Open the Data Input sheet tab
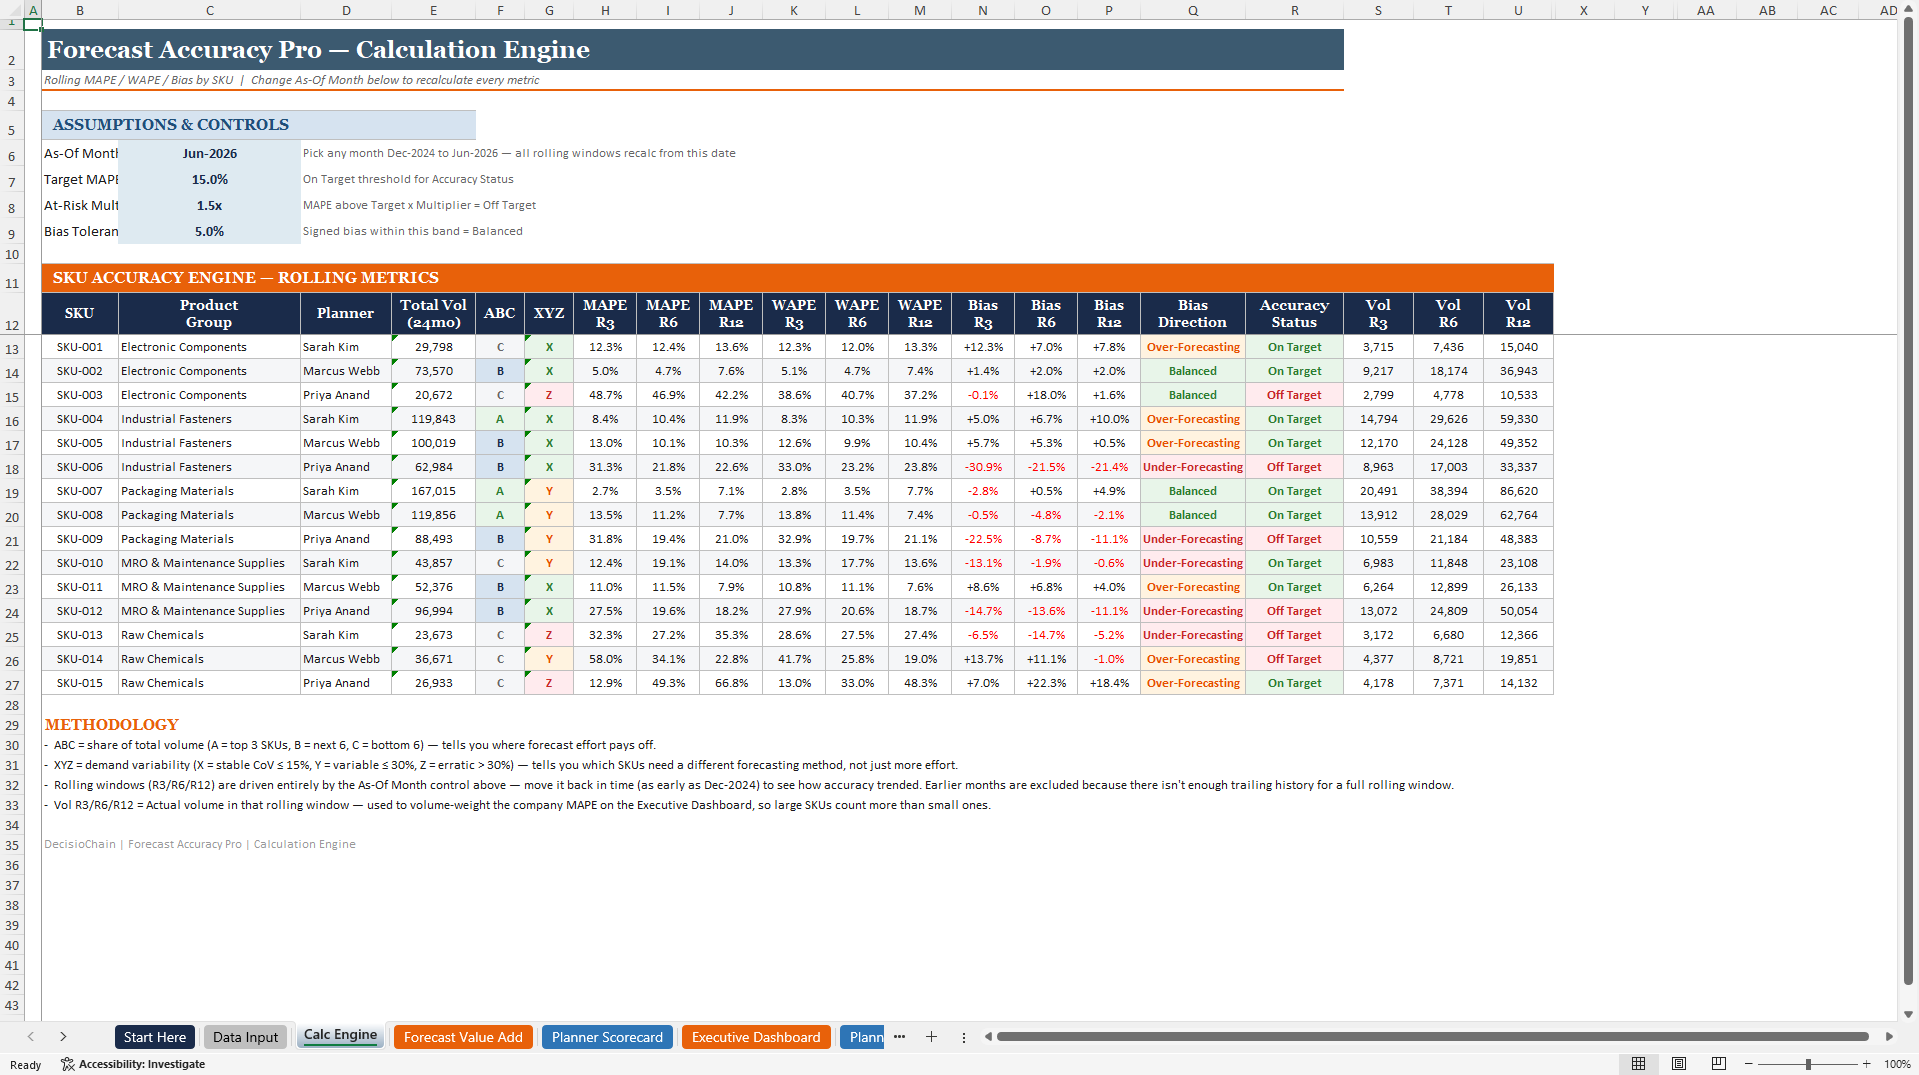The height and width of the screenshot is (1075, 1919). (x=245, y=1037)
